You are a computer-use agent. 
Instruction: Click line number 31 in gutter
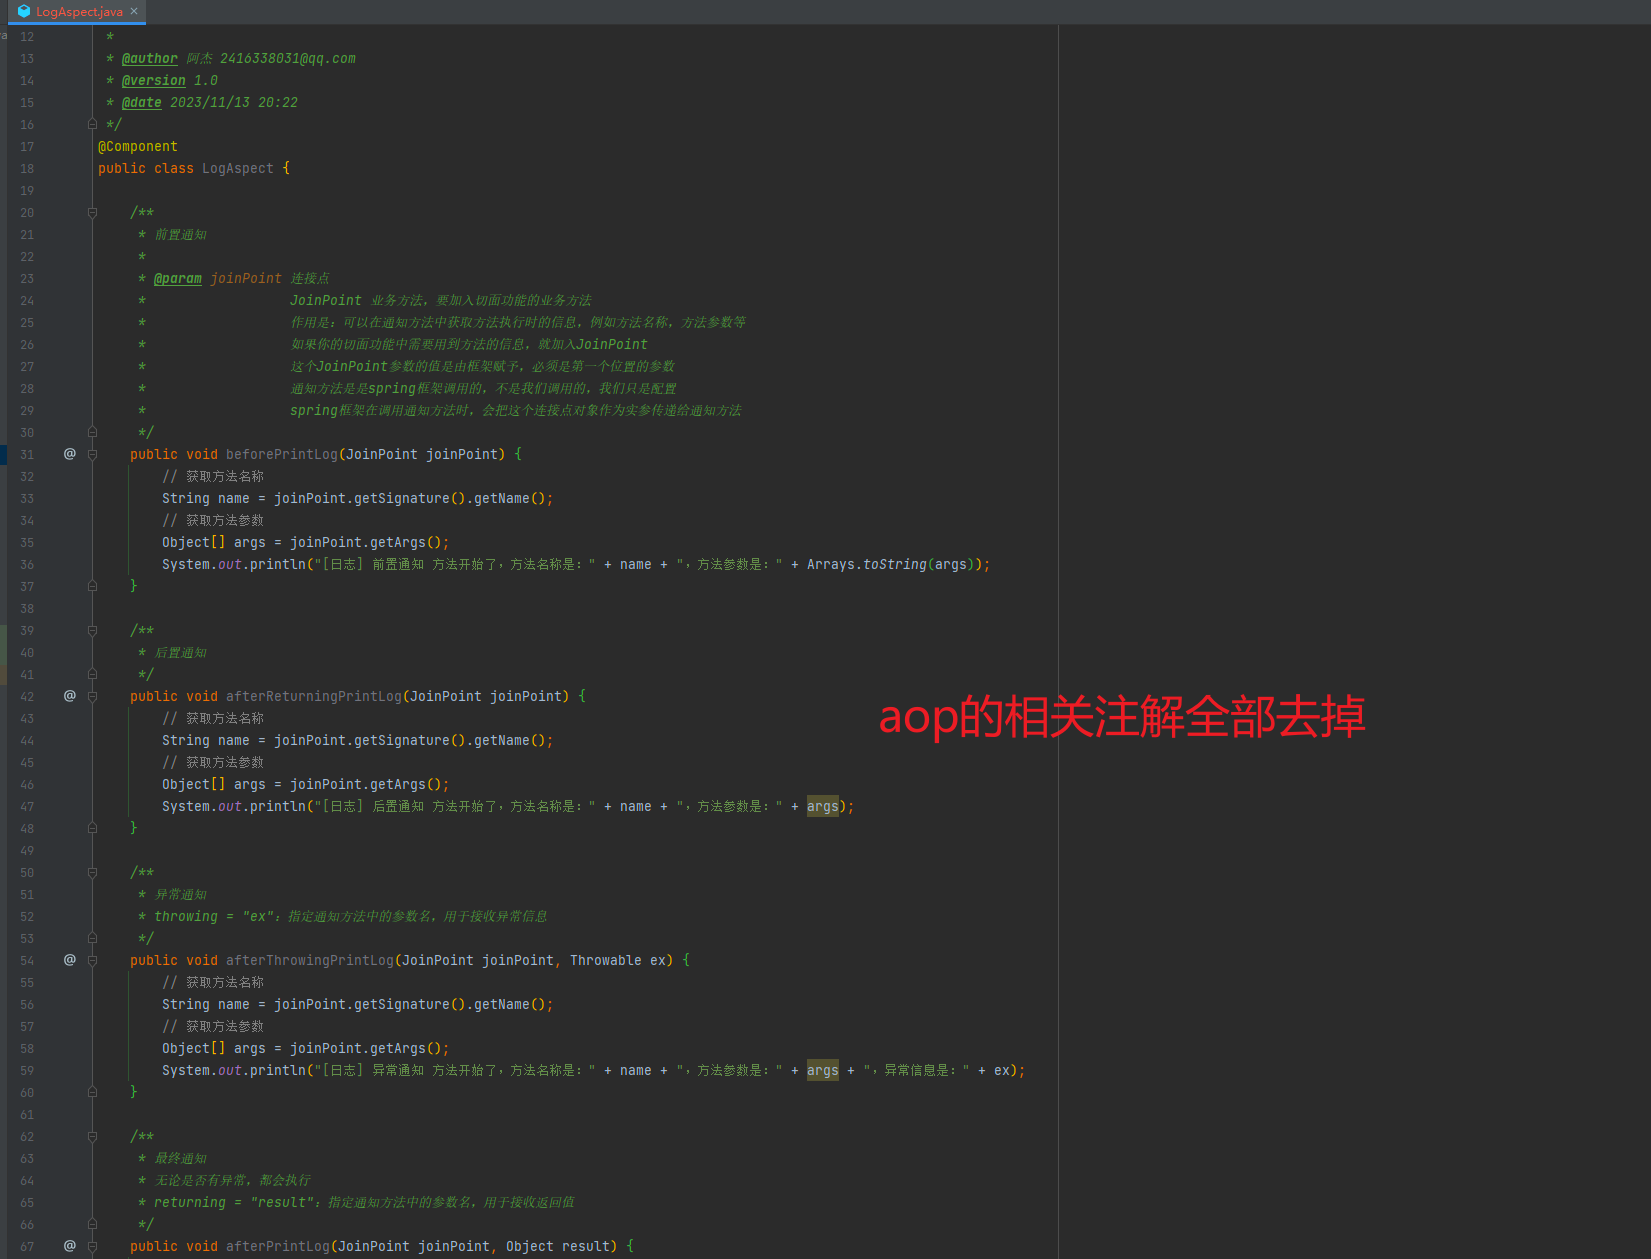click(27, 455)
